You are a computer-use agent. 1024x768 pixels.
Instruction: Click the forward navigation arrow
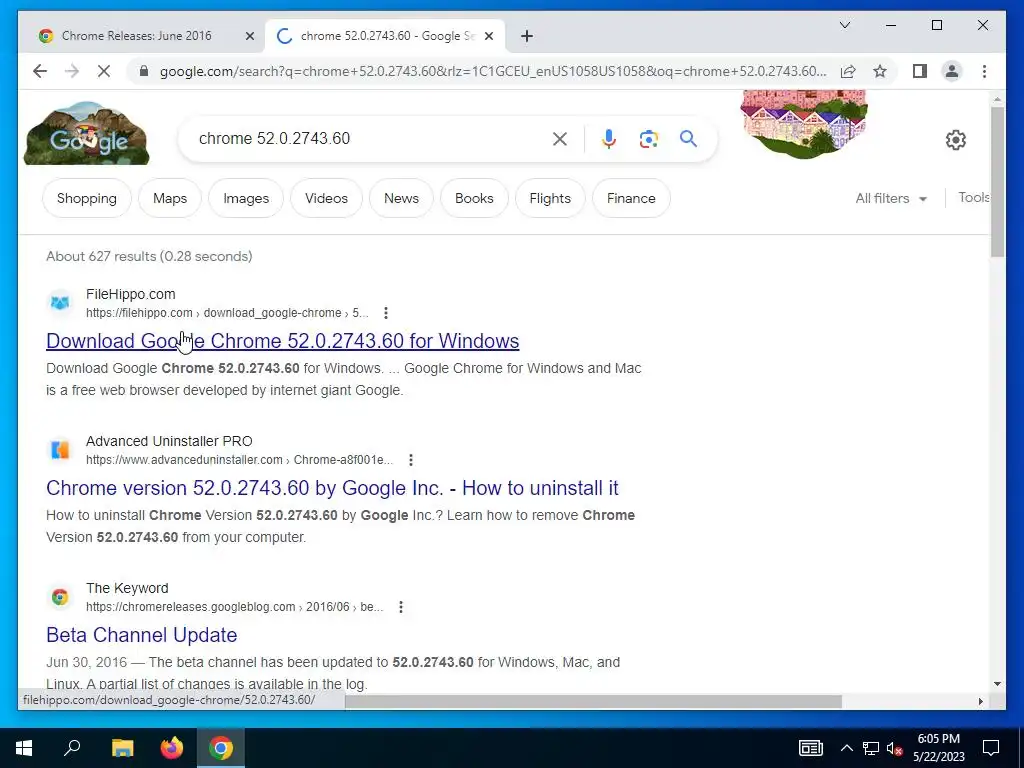pos(72,71)
